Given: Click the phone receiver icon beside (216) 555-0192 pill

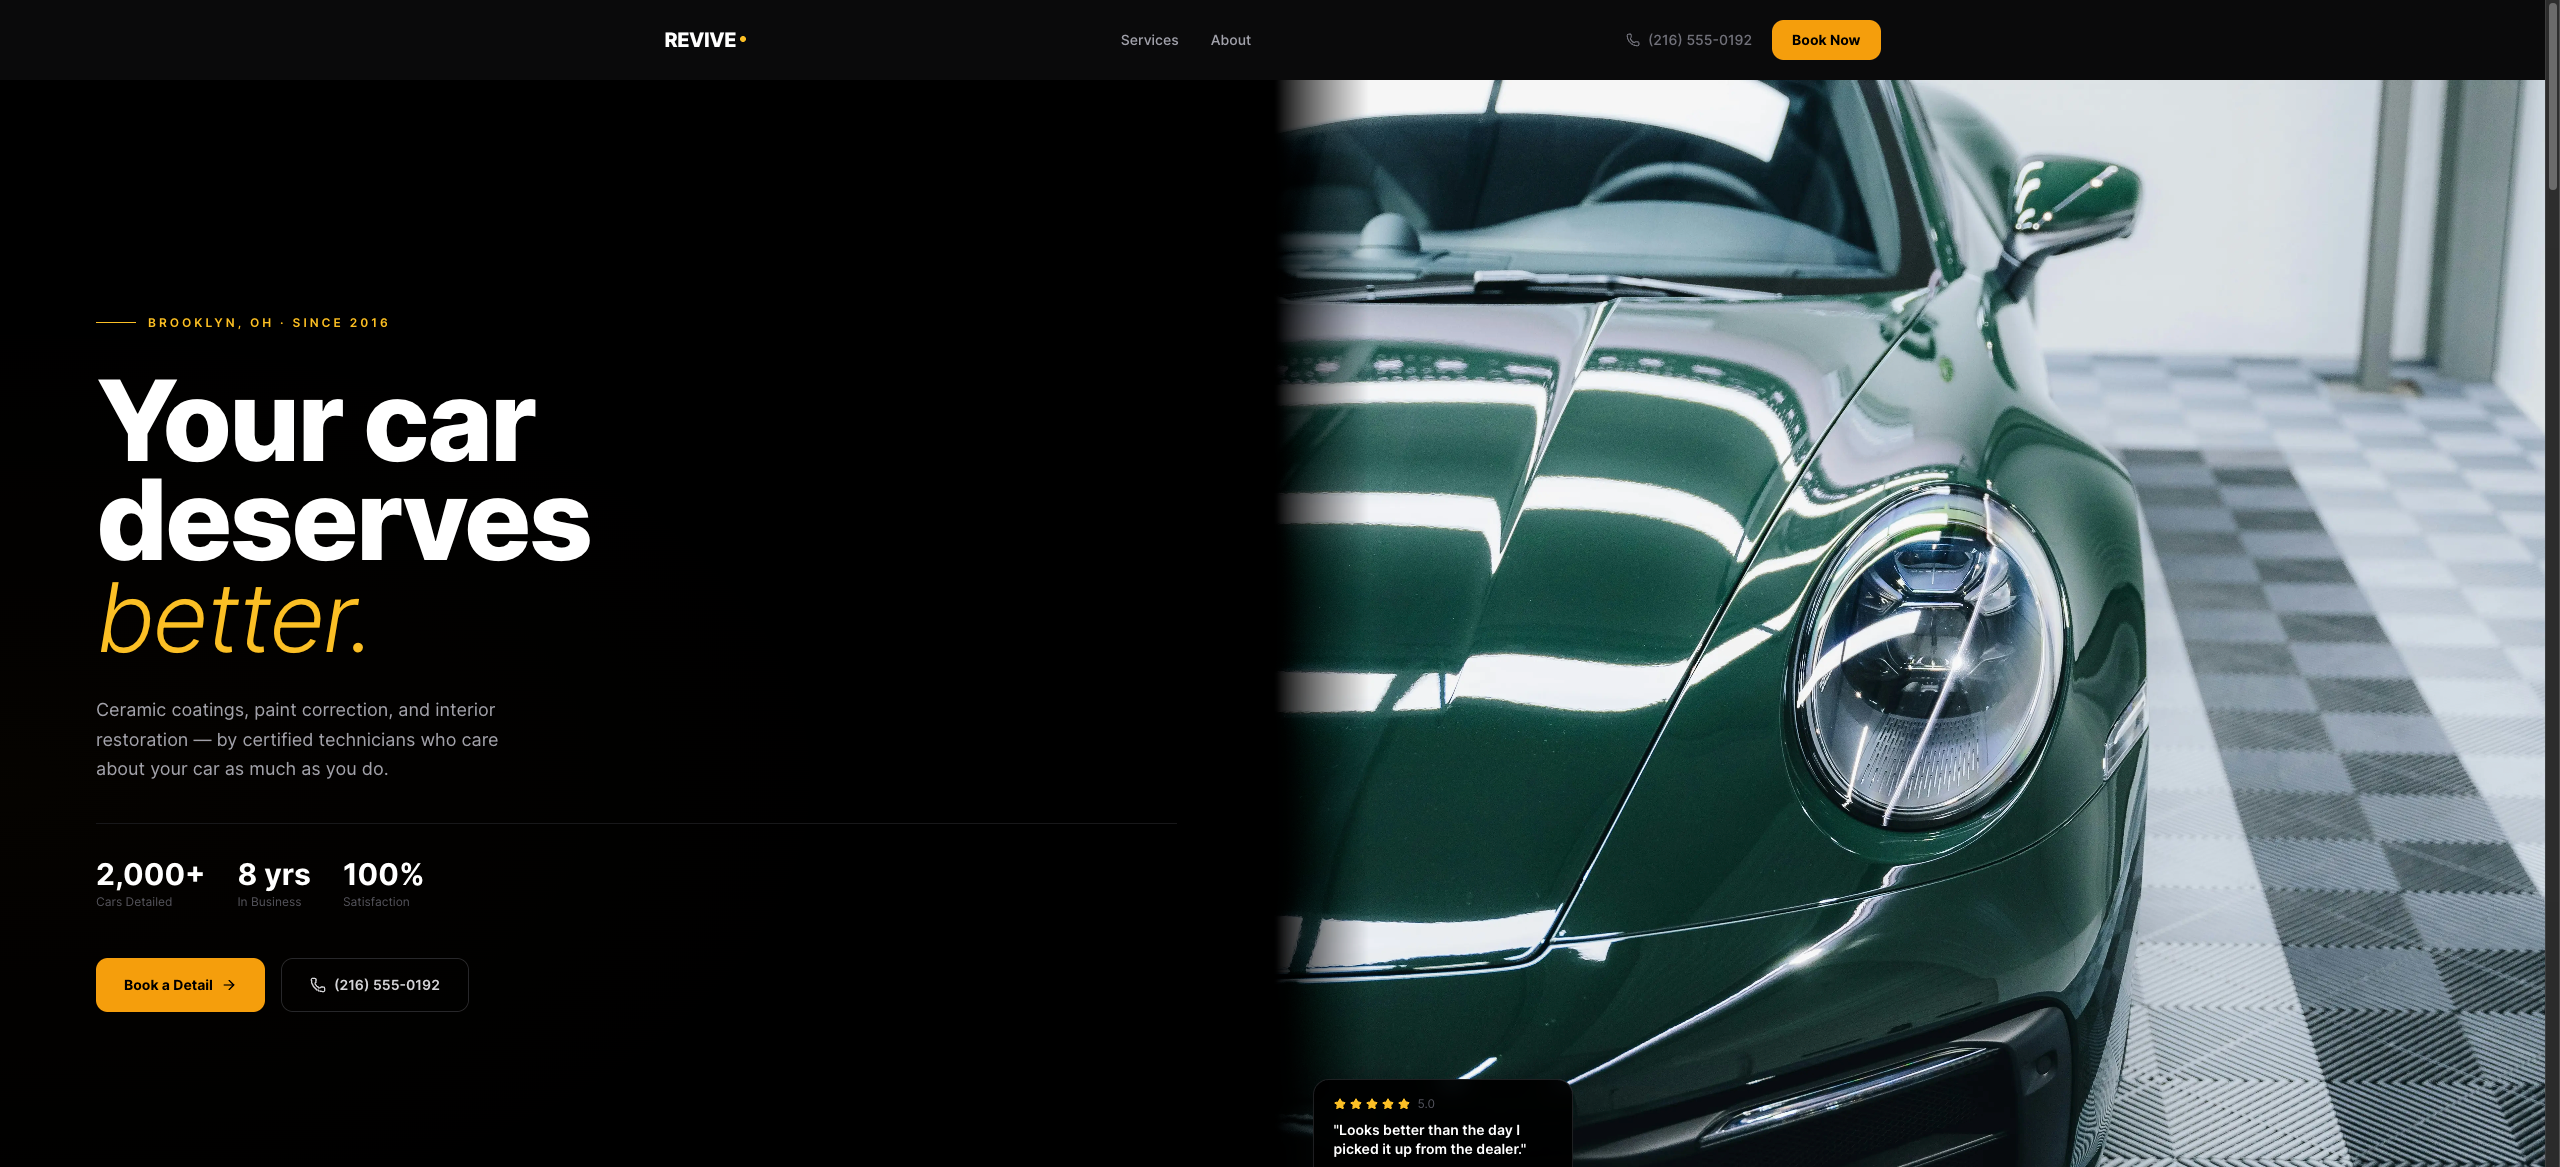Looking at the screenshot, I should (x=317, y=985).
